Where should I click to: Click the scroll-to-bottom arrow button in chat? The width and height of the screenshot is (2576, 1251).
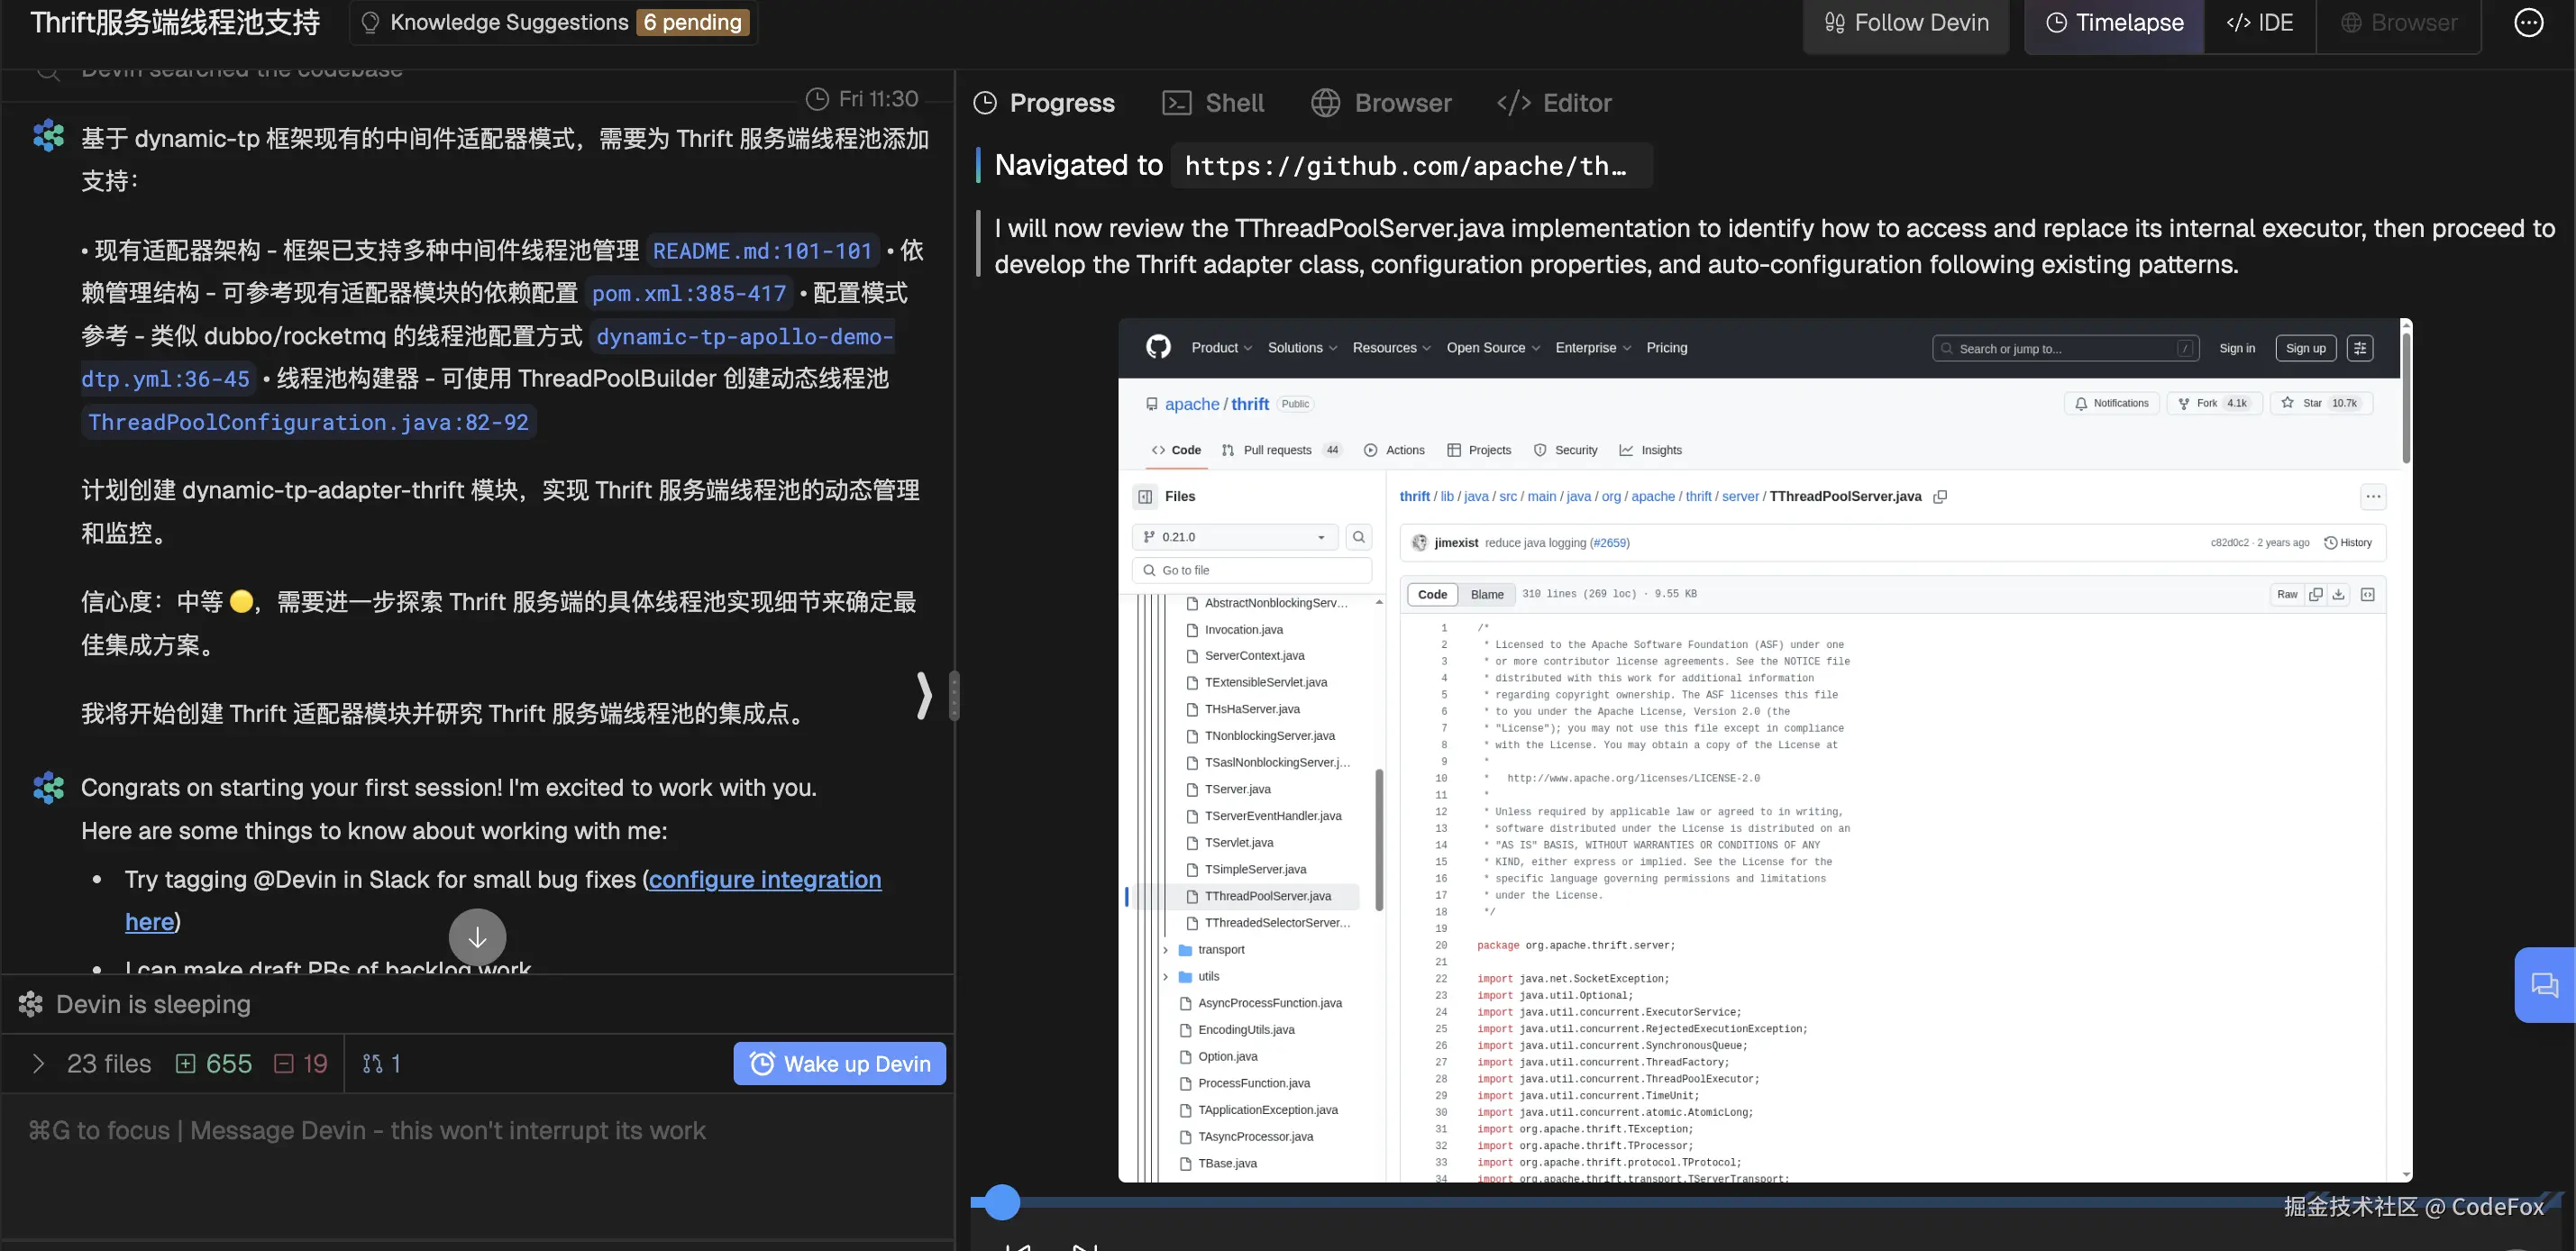tap(477, 937)
